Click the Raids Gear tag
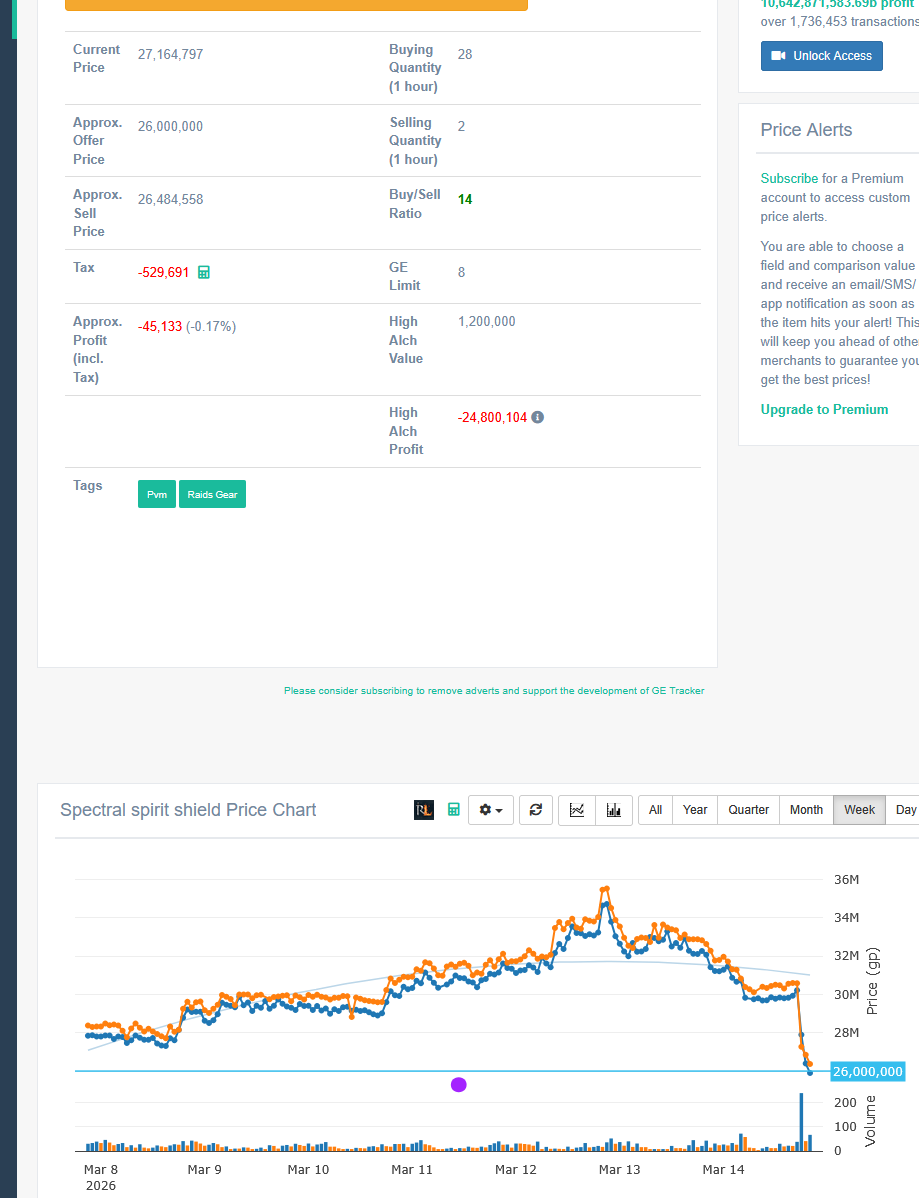Image resolution: width=919 pixels, height=1198 pixels. (212, 494)
